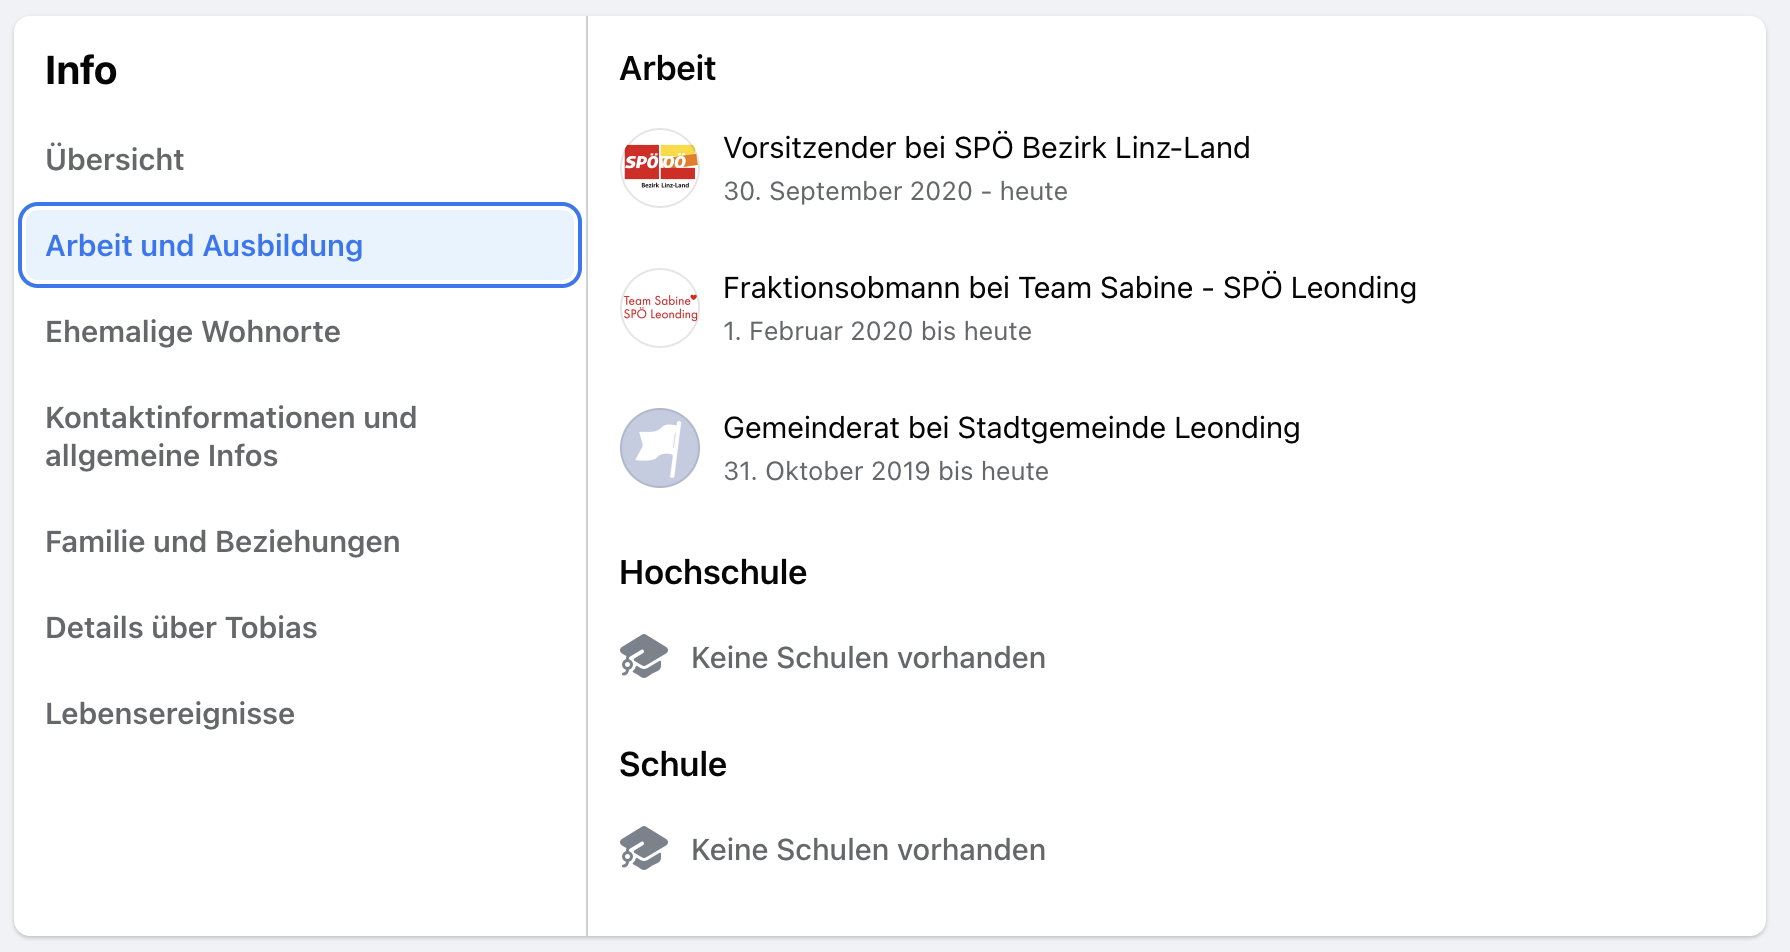Viewport: 1790px width, 952px height.
Task: Go to Ehemalige Wohnorte
Action: pyautogui.click(x=193, y=332)
